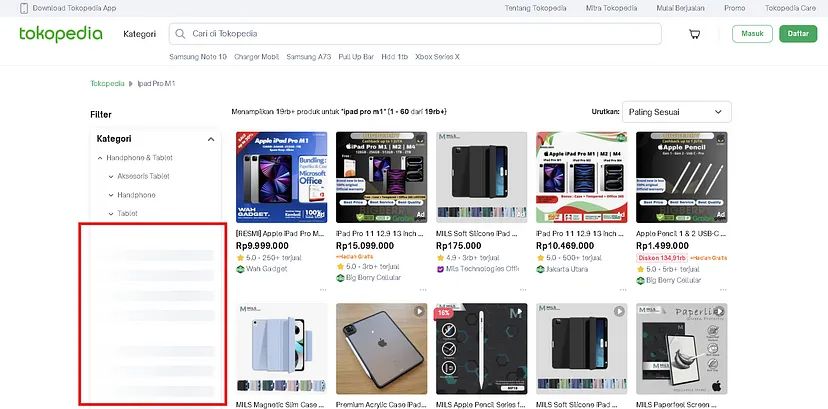
Task: Play video on second-row MILS Soft Silicone thumbnail
Action: click(x=619, y=311)
